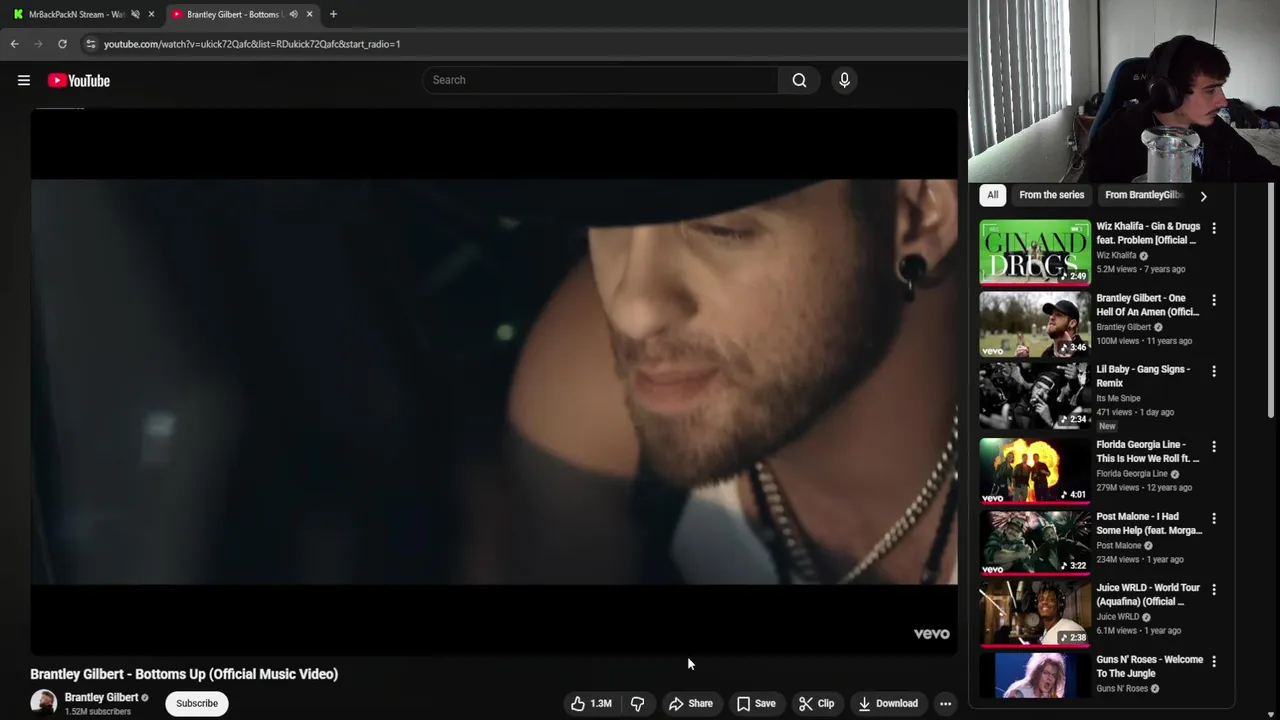Click the Wiz Khalifa channel name
Screen dimensions: 1280x720
point(1116,255)
